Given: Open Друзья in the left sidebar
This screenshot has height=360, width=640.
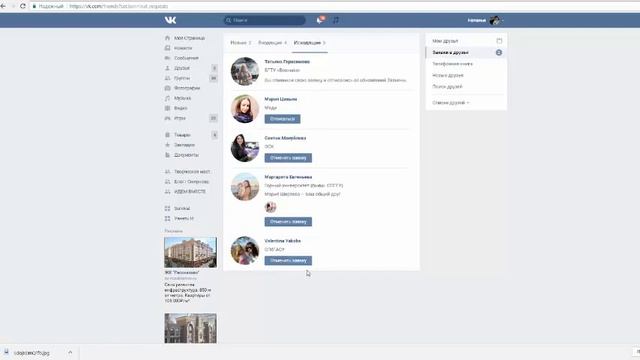Looking at the screenshot, I should coord(182,68).
